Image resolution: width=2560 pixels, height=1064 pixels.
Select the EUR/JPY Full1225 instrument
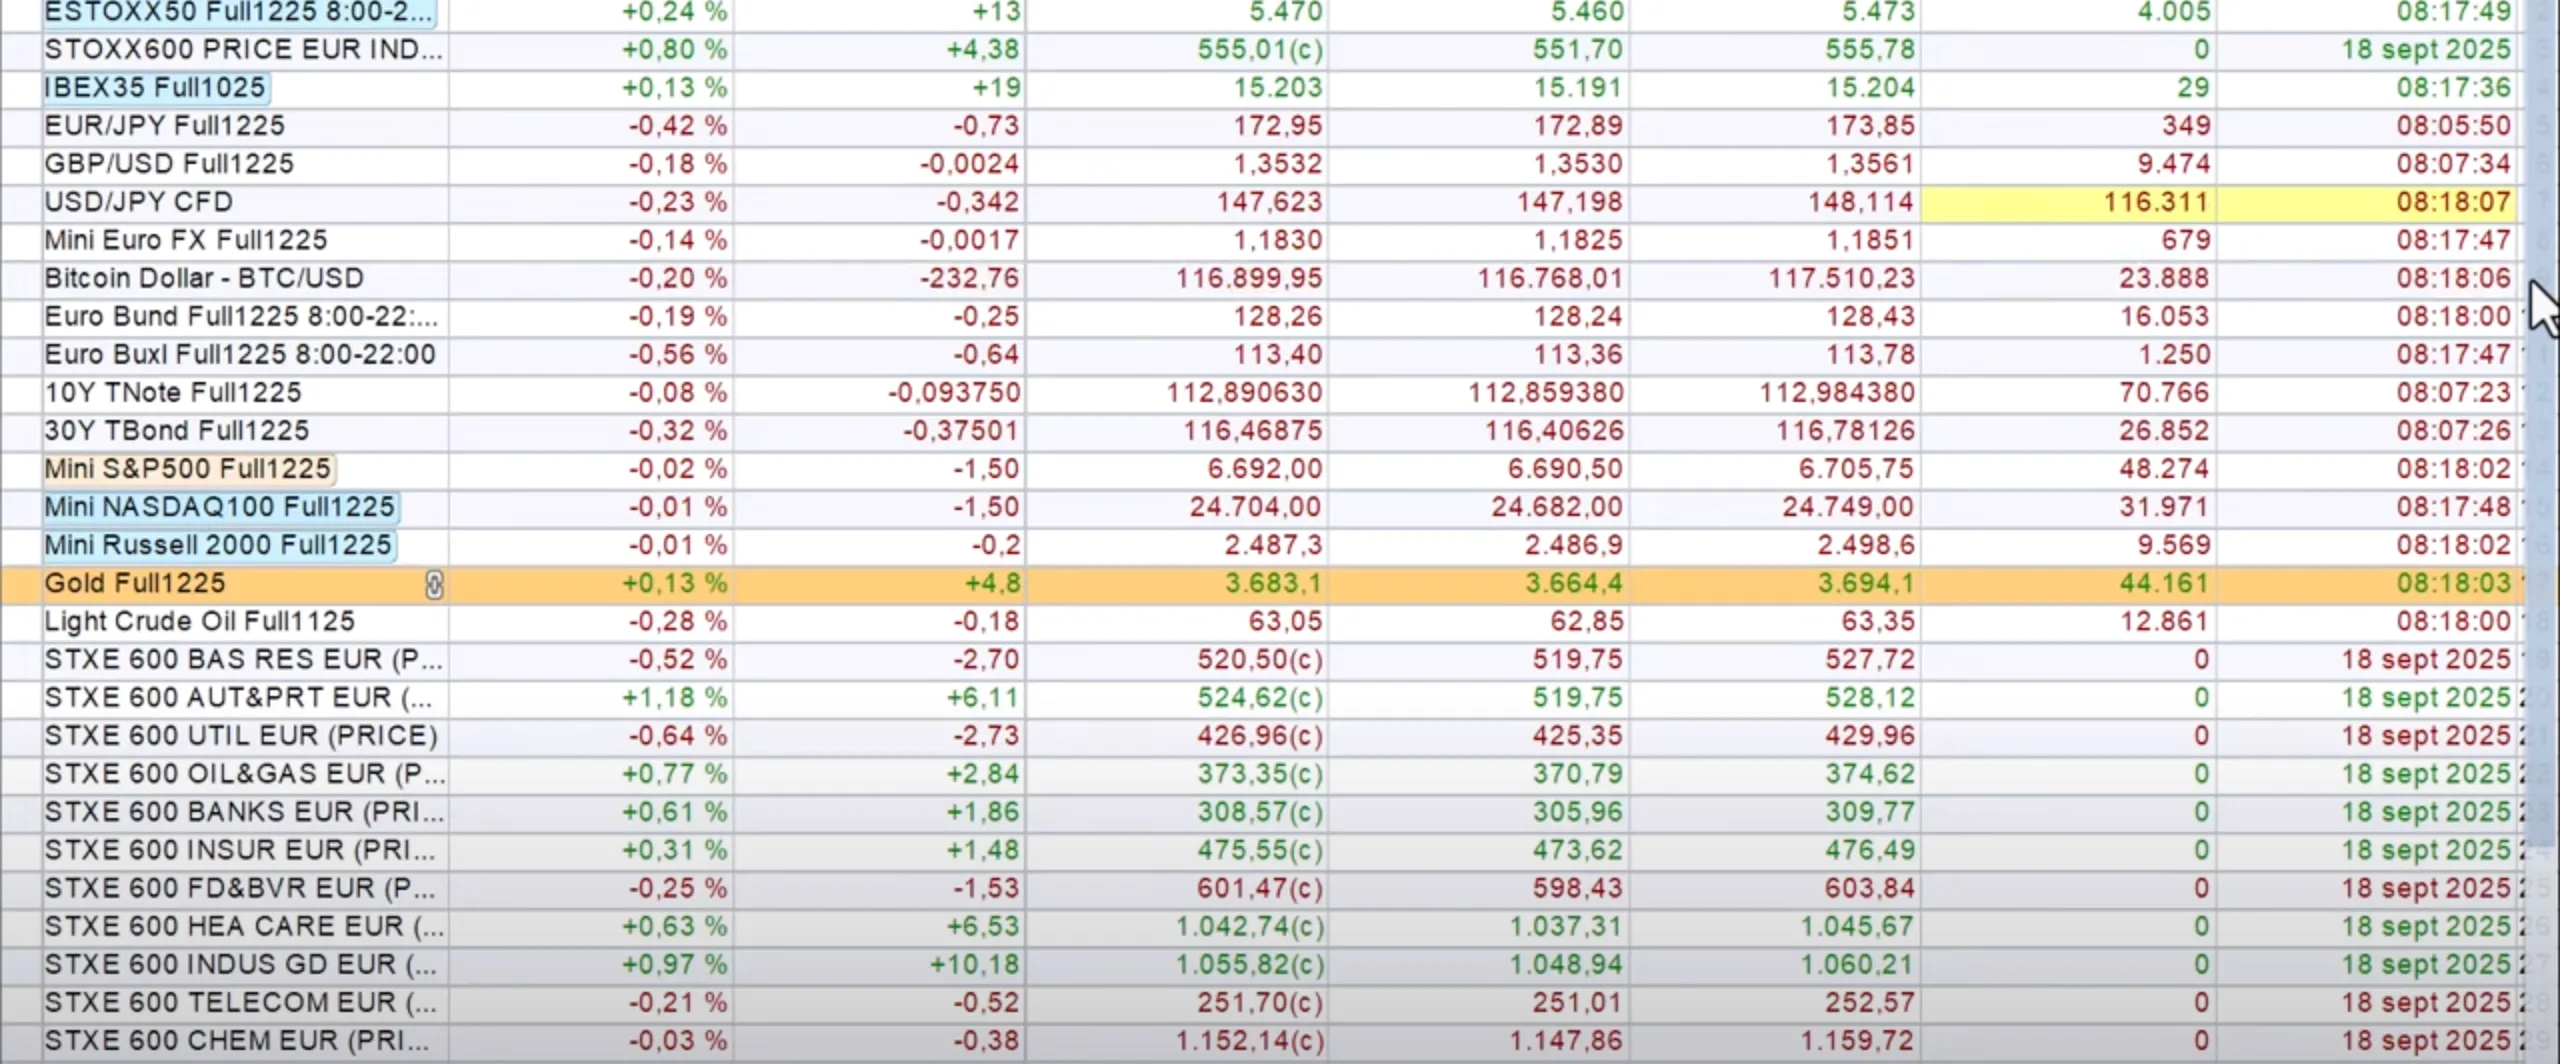coord(164,126)
